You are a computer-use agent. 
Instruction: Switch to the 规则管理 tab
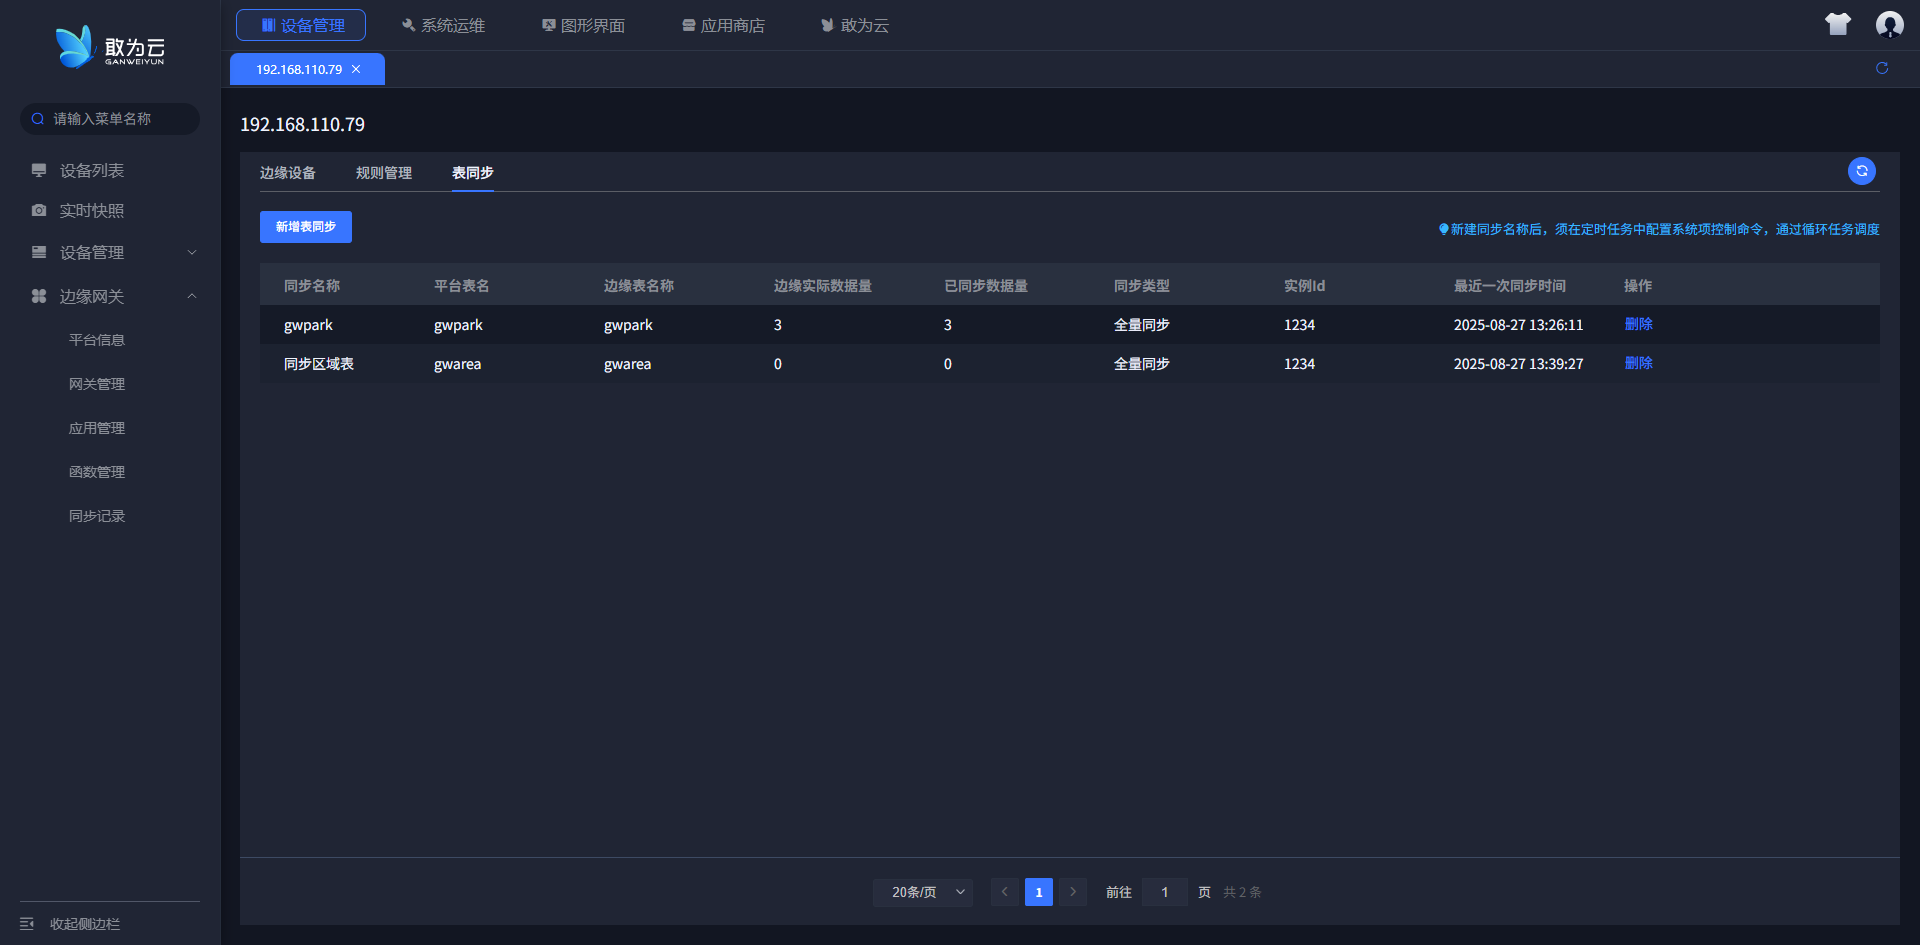click(383, 173)
